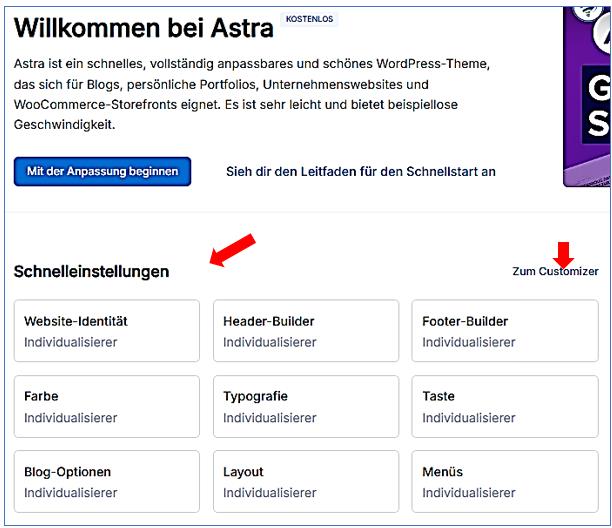Click the purple promo banner thumbnail
Viewport: 612px width, 528px height.
click(587, 95)
